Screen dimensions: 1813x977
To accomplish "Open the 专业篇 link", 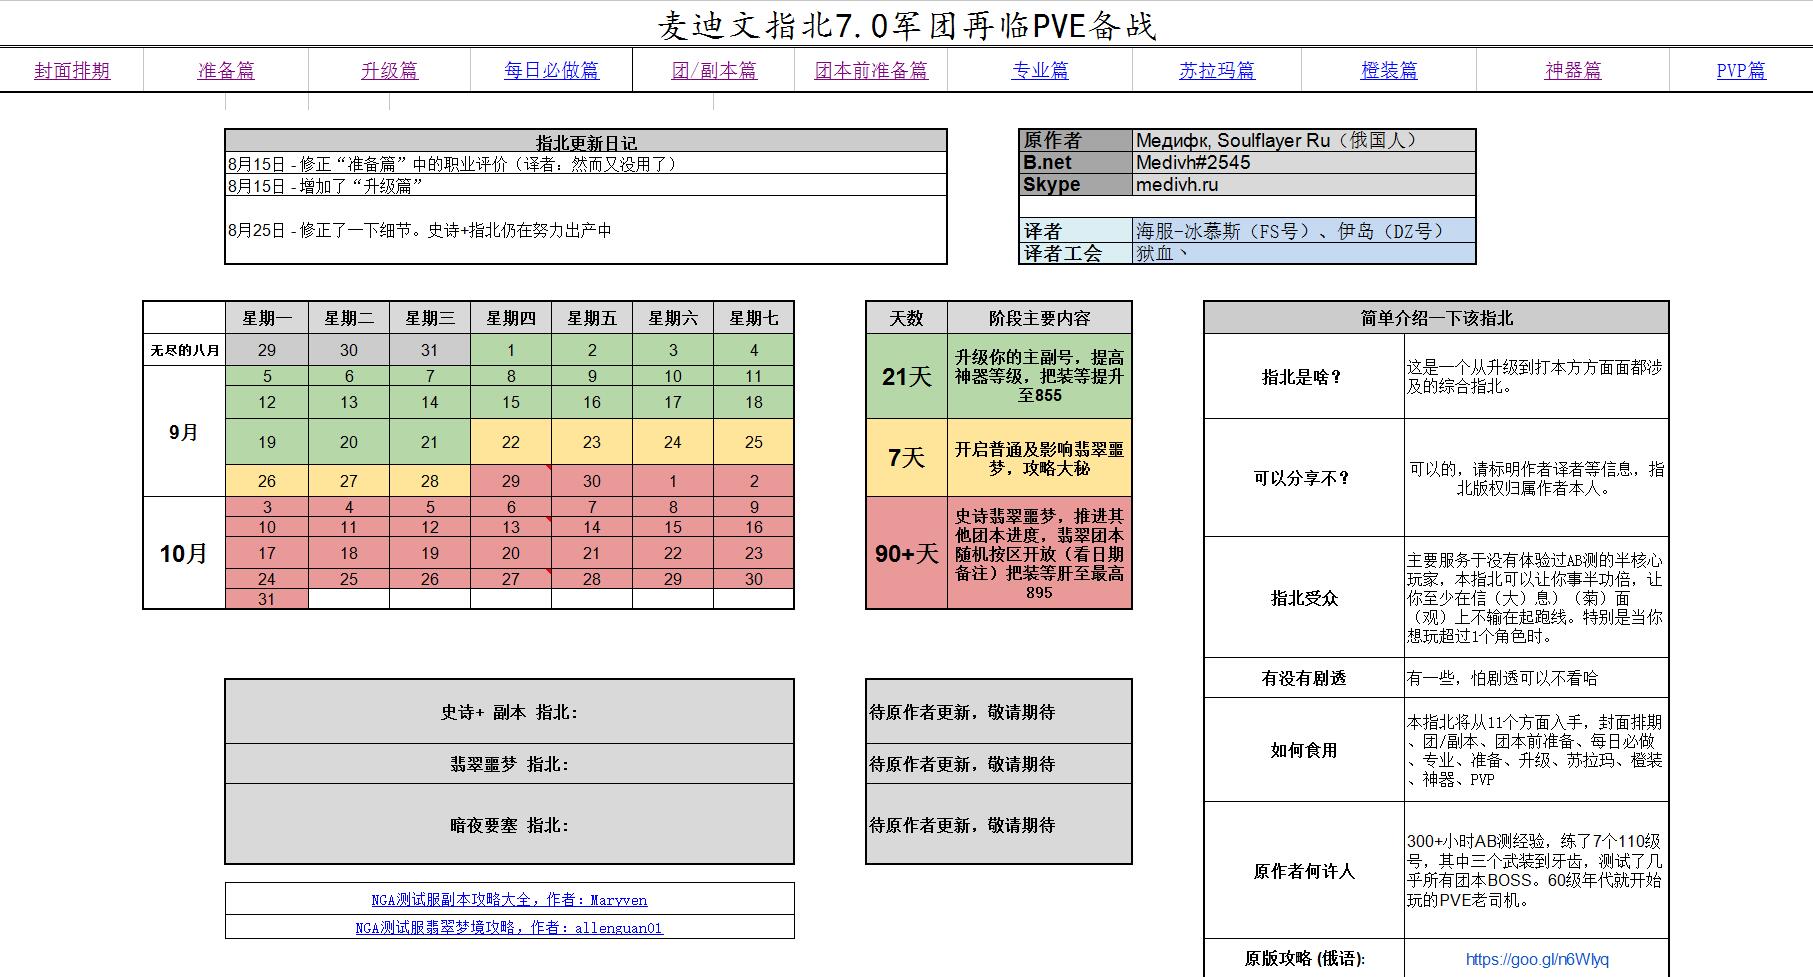I will pos(1040,71).
